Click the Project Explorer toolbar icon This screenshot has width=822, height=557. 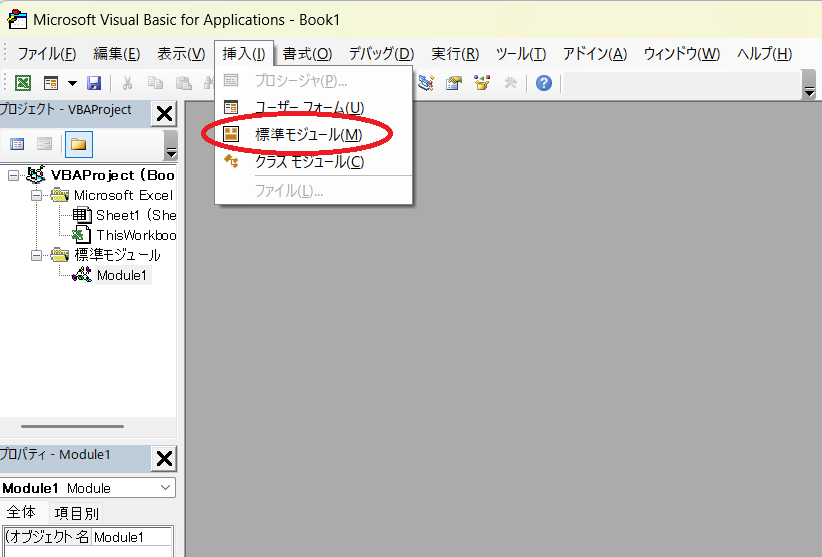coord(427,83)
